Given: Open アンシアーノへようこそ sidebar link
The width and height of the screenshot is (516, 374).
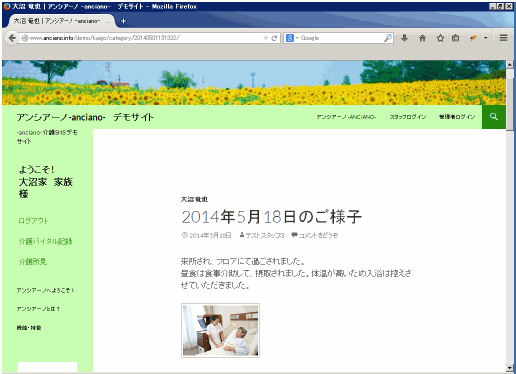Looking at the screenshot, I should coord(45,290).
